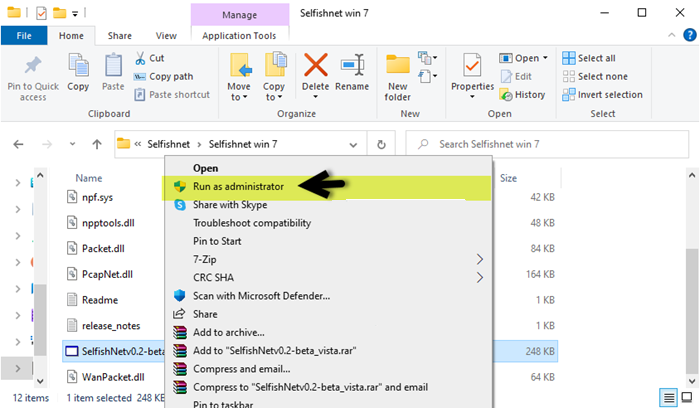700x408 pixels.
Task: Open the Application Tools tab
Action: (239, 36)
